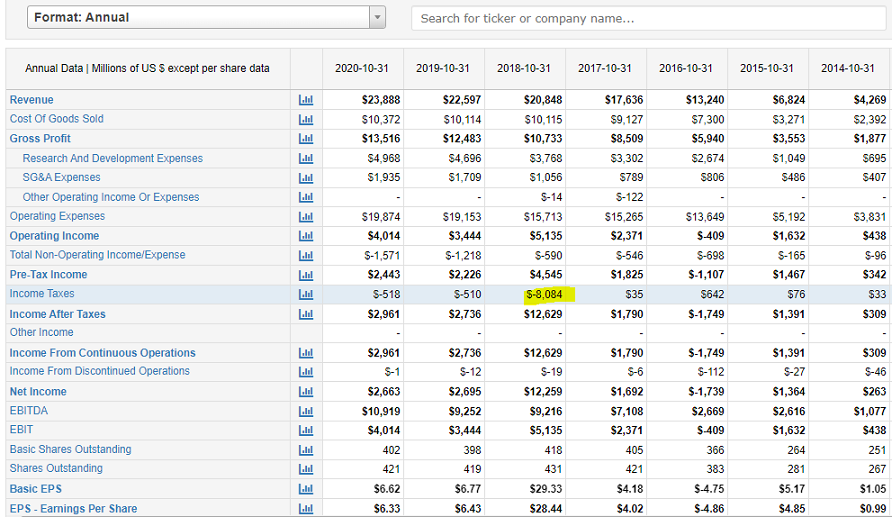Click chart icon for Pre-Tax Income
The width and height of the screenshot is (892, 517).
pyautogui.click(x=306, y=275)
